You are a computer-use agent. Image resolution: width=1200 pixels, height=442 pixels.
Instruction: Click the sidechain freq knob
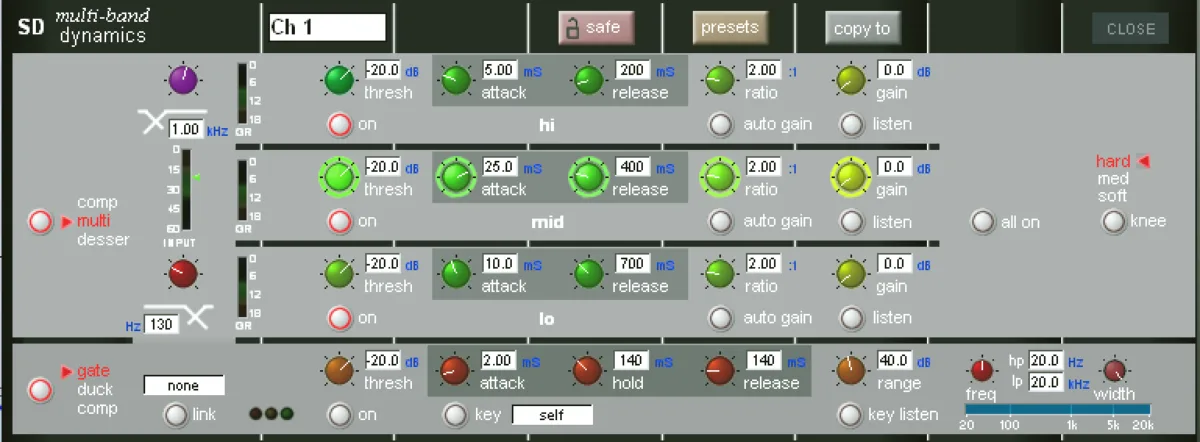982,371
